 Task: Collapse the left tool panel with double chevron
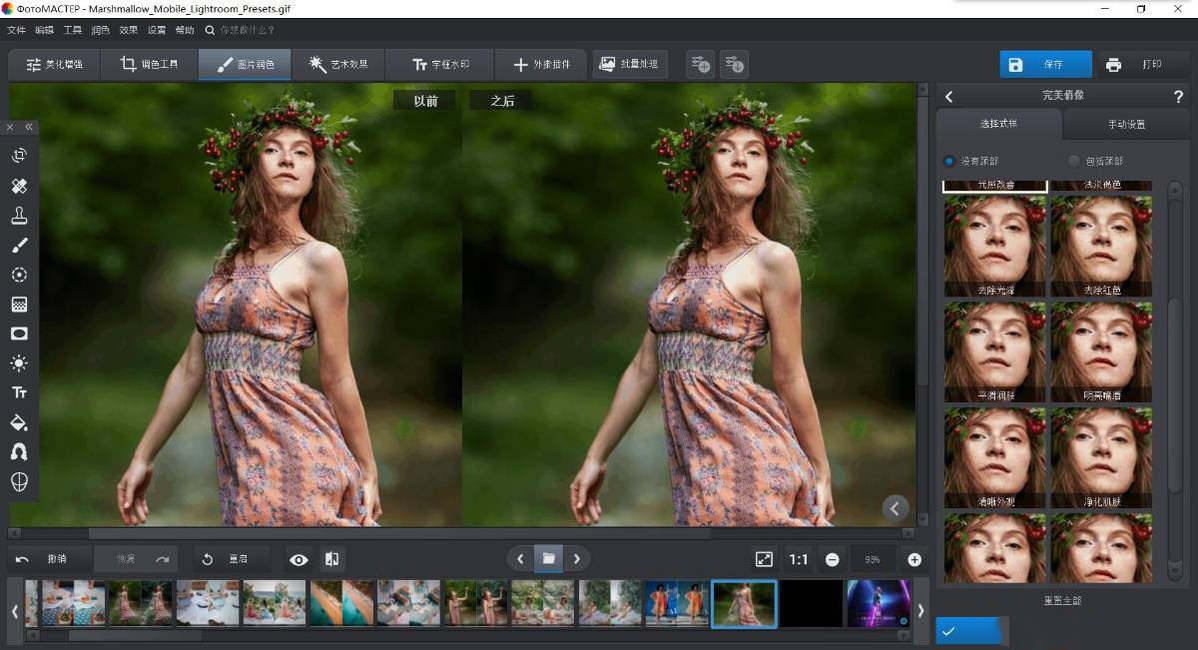(x=29, y=127)
